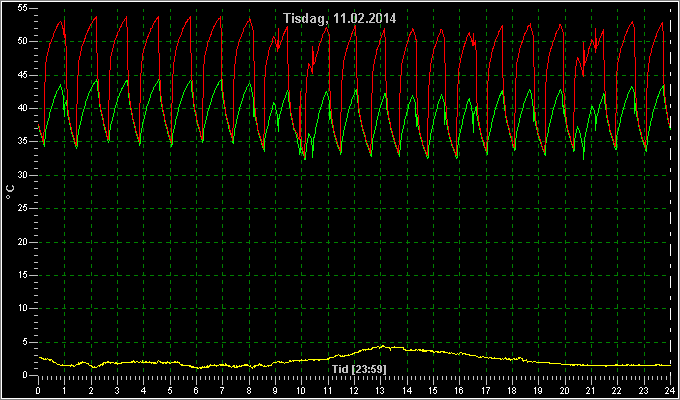Click the yellow curve peak near hour 13

pyautogui.click(x=382, y=346)
